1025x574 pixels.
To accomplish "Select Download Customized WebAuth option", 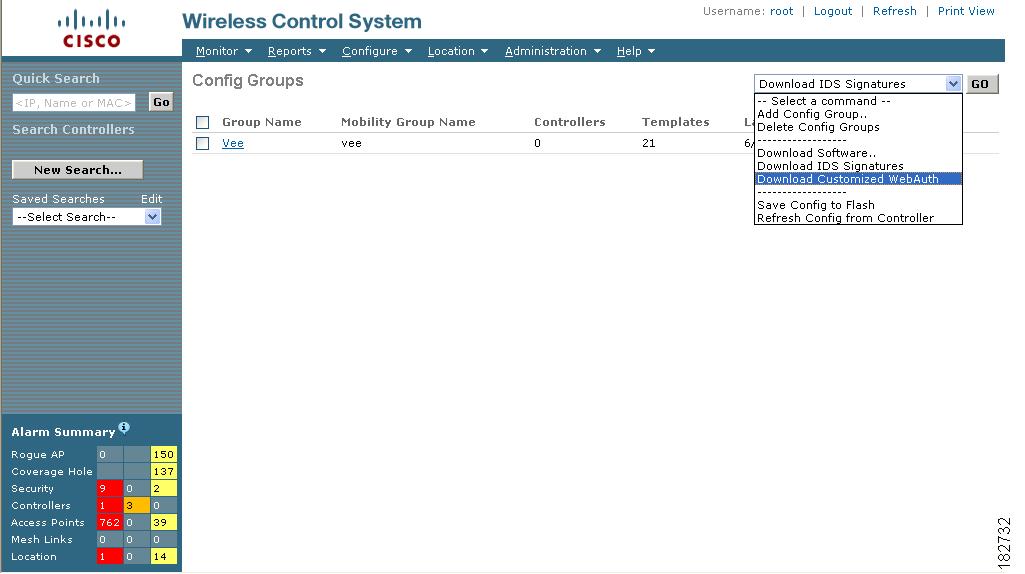I will [x=858, y=179].
